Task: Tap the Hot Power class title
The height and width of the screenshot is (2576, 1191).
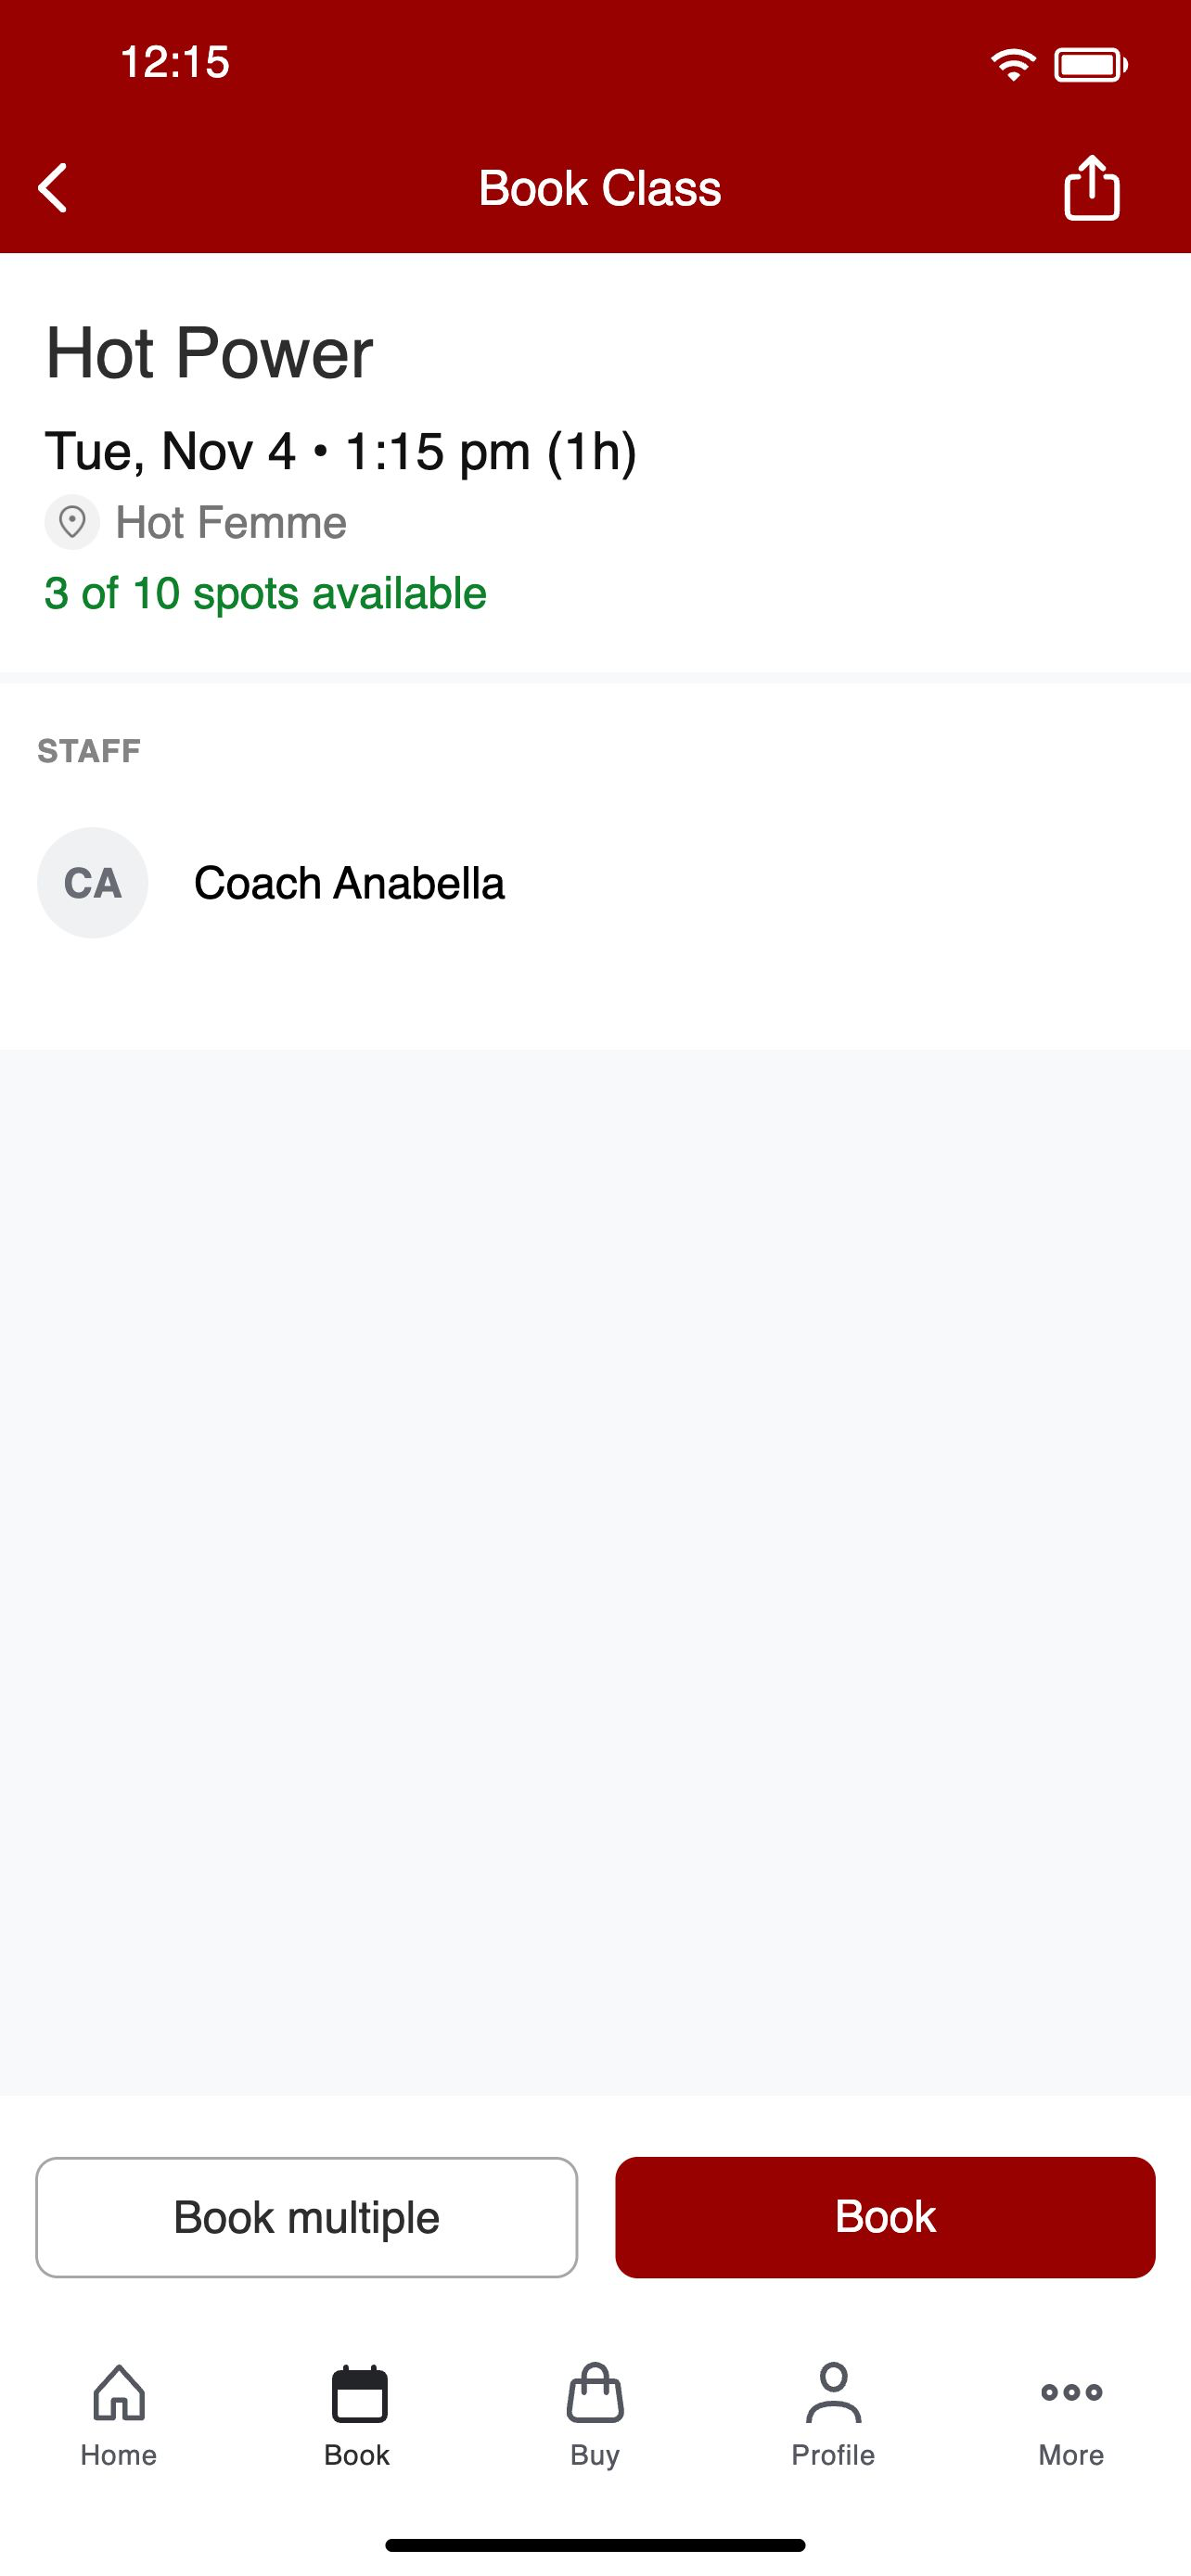Action: (209, 353)
